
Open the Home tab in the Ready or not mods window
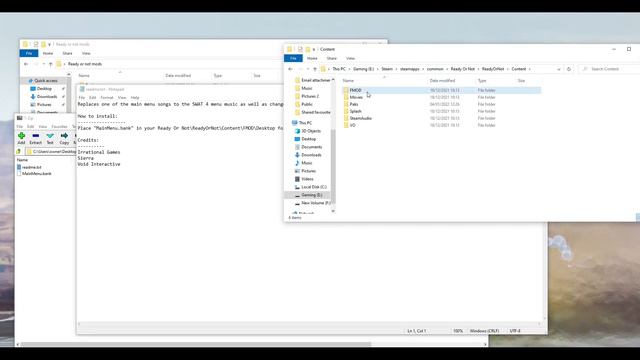click(x=48, y=53)
